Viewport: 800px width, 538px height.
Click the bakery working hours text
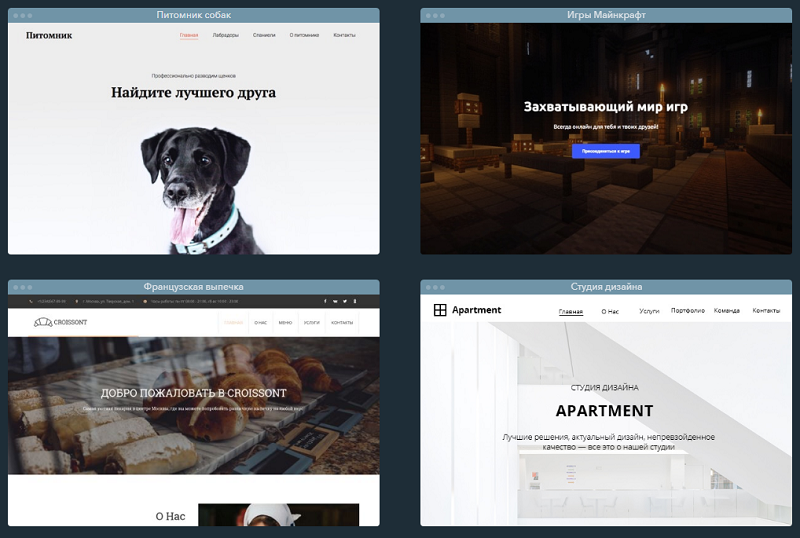pos(194,301)
